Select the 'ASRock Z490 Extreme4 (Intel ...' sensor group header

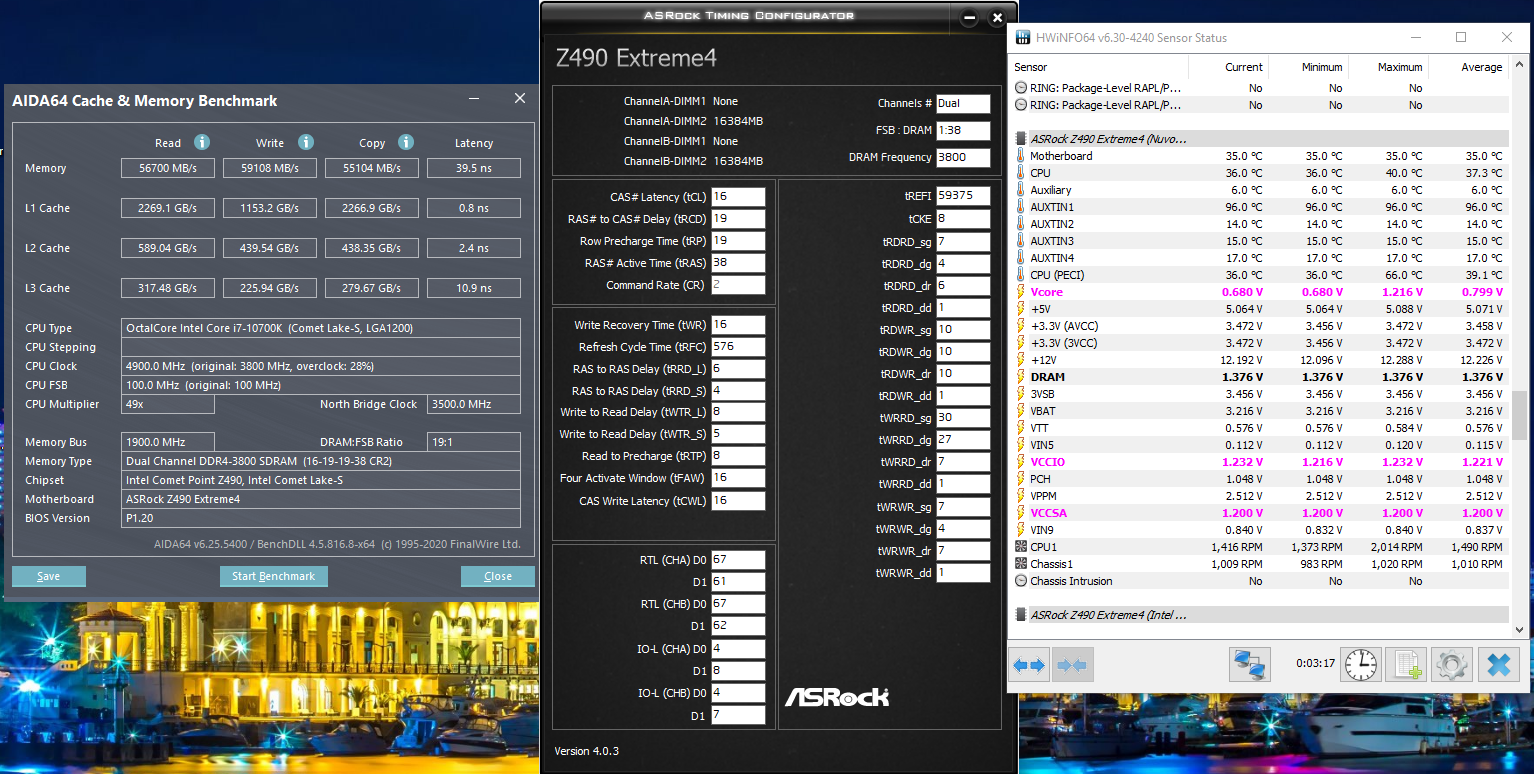coord(1260,615)
